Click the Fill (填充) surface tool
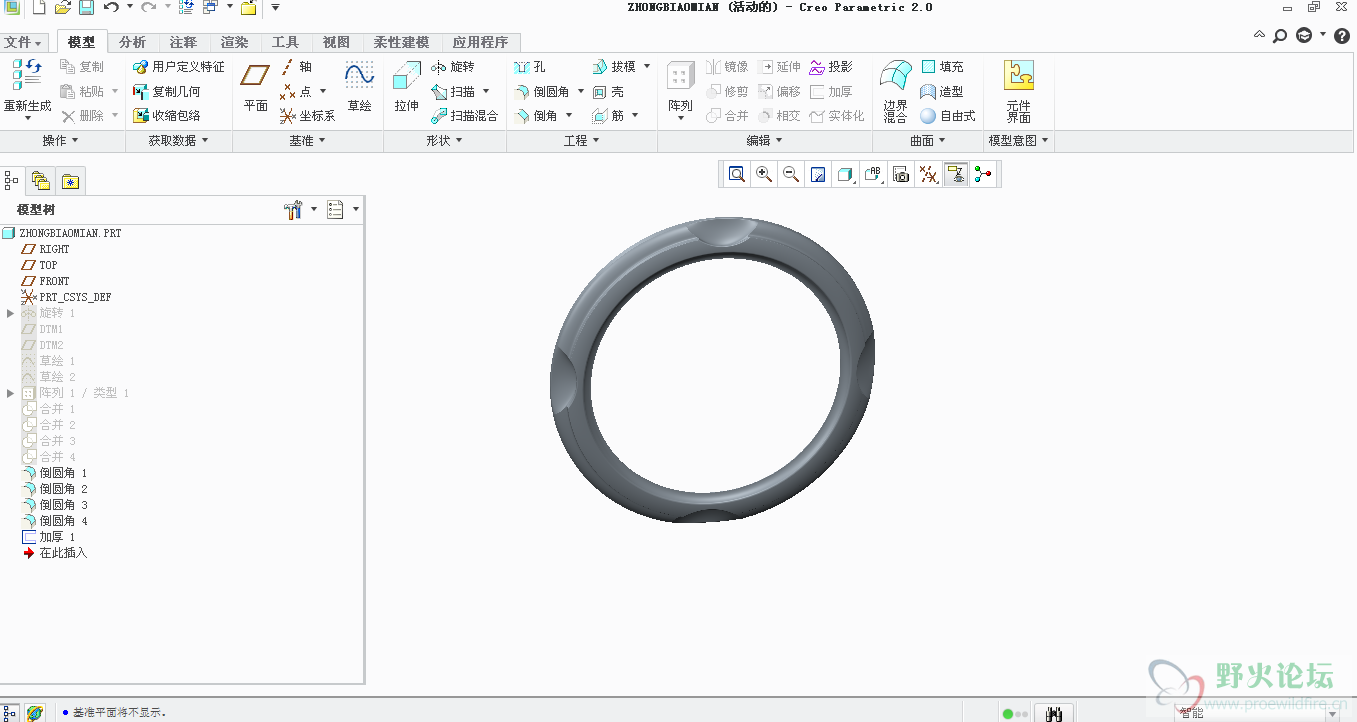This screenshot has width=1357, height=722. coord(942,67)
